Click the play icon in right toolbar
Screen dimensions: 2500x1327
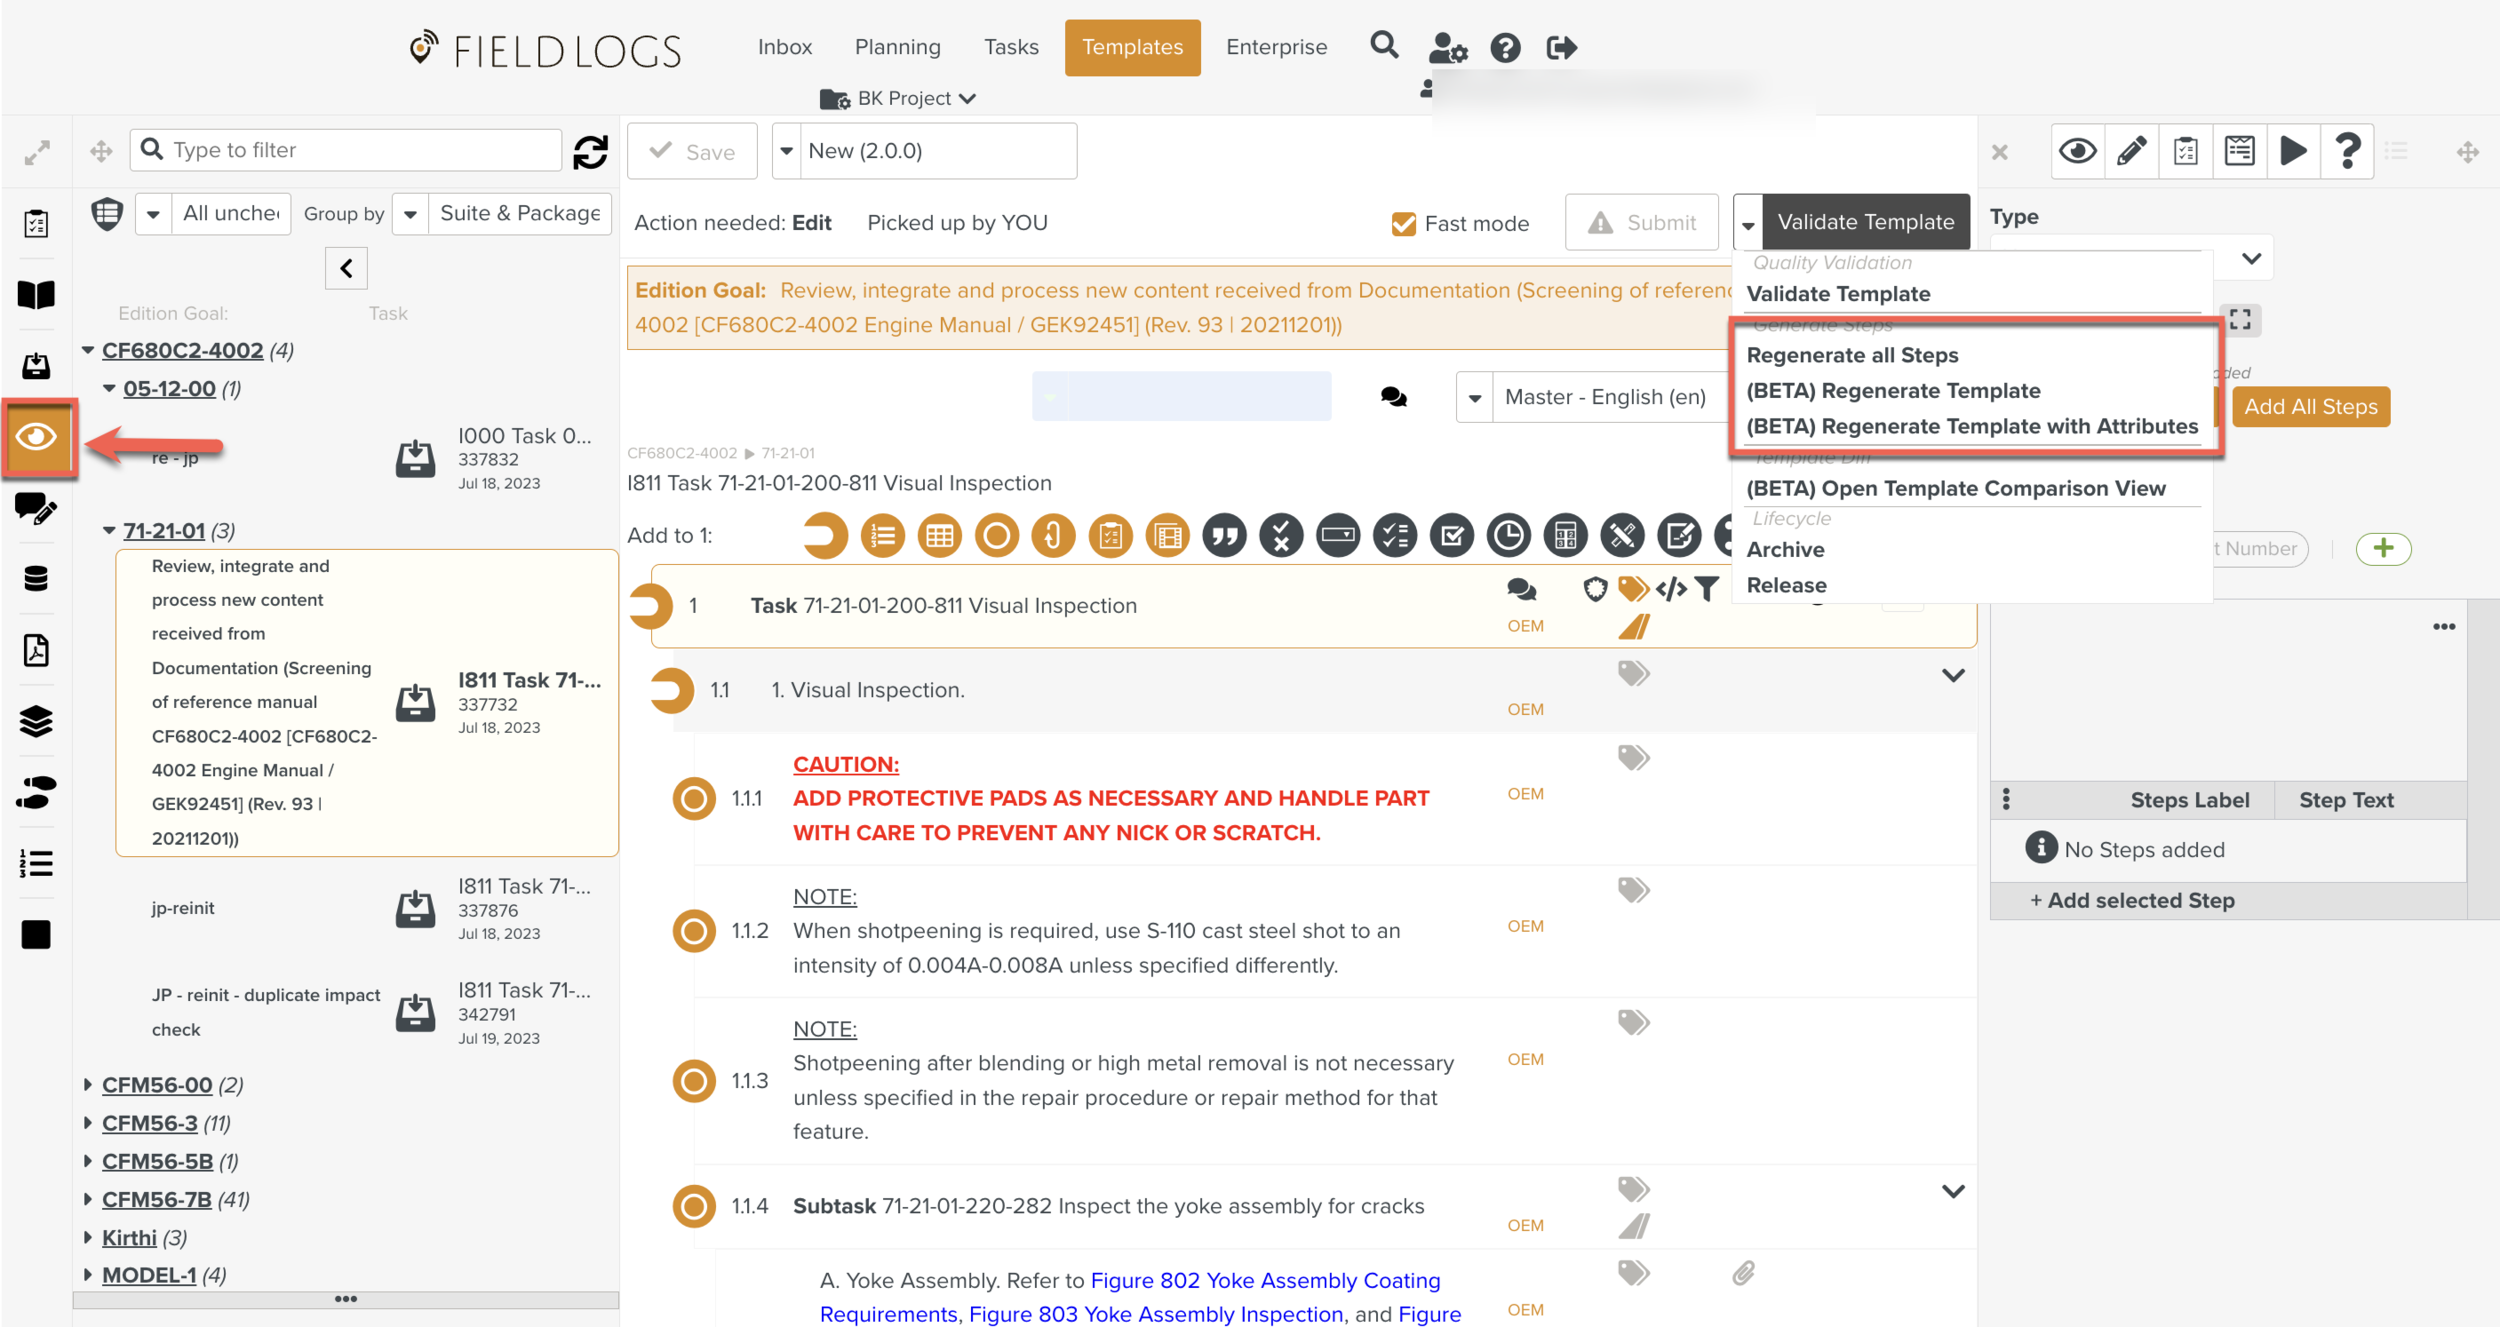click(x=2293, y=151)
